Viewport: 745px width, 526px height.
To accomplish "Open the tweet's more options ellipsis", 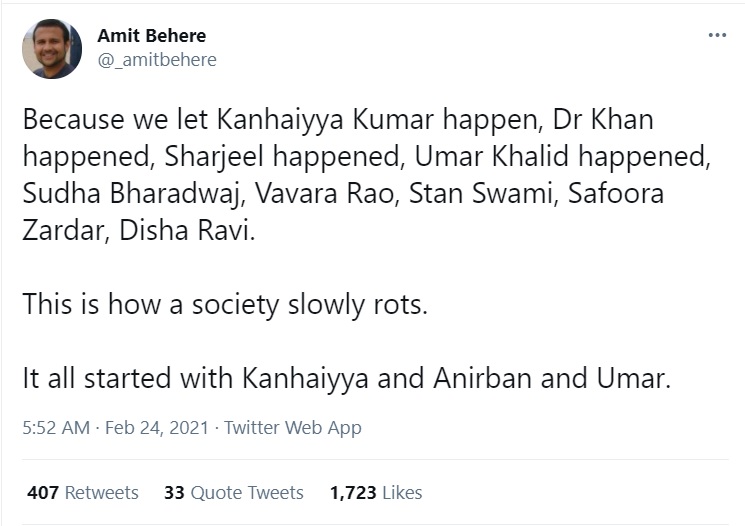I will (717, 35).
